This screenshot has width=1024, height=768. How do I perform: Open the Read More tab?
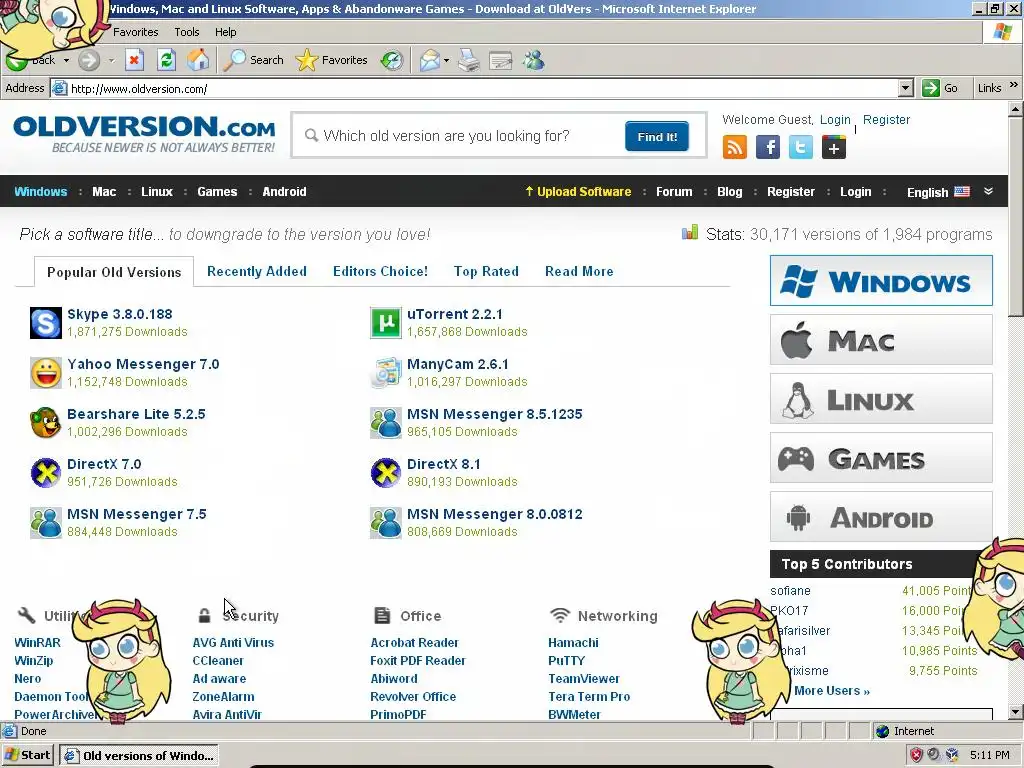(x=579, y=271)
